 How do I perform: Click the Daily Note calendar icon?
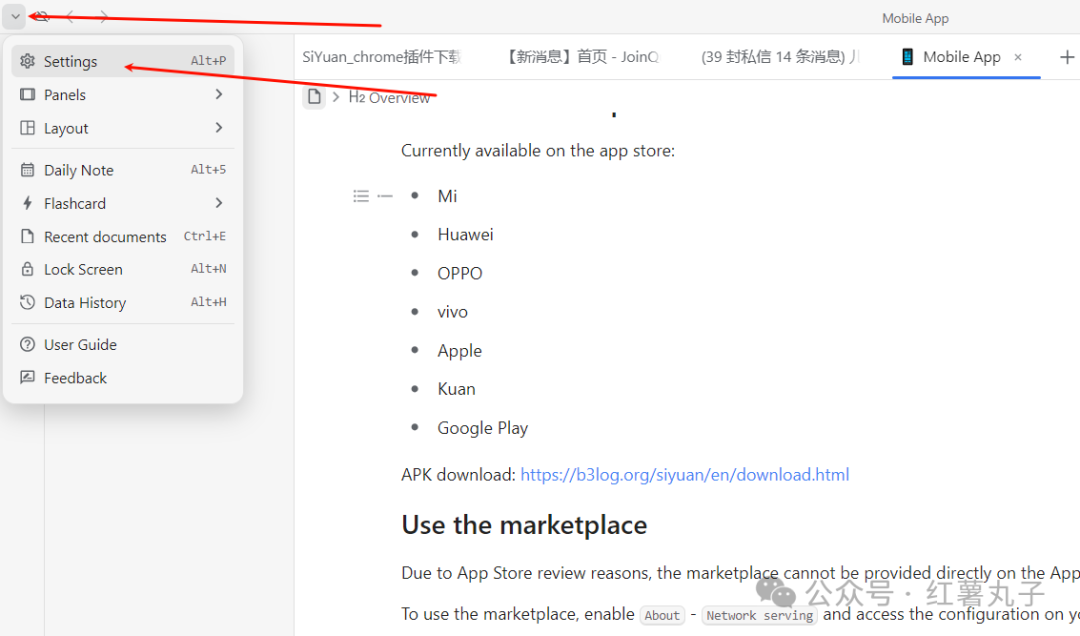[28, 170]
